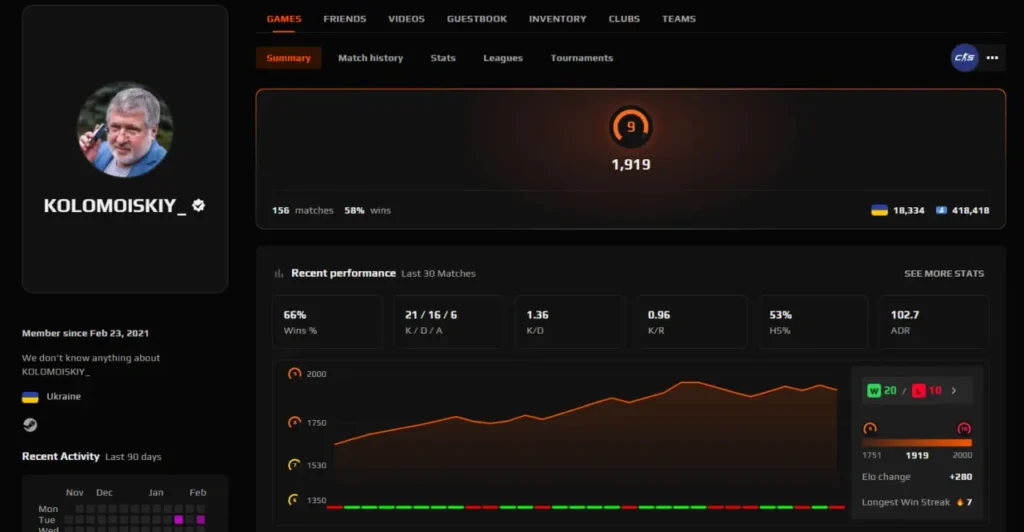
Task: Select the Tournaments tab
Action: point(581,58)
